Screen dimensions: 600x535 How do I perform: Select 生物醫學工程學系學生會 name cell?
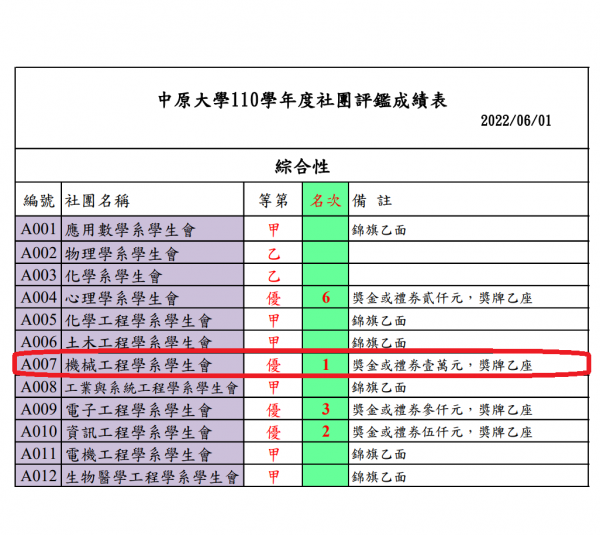click(153, 476)
